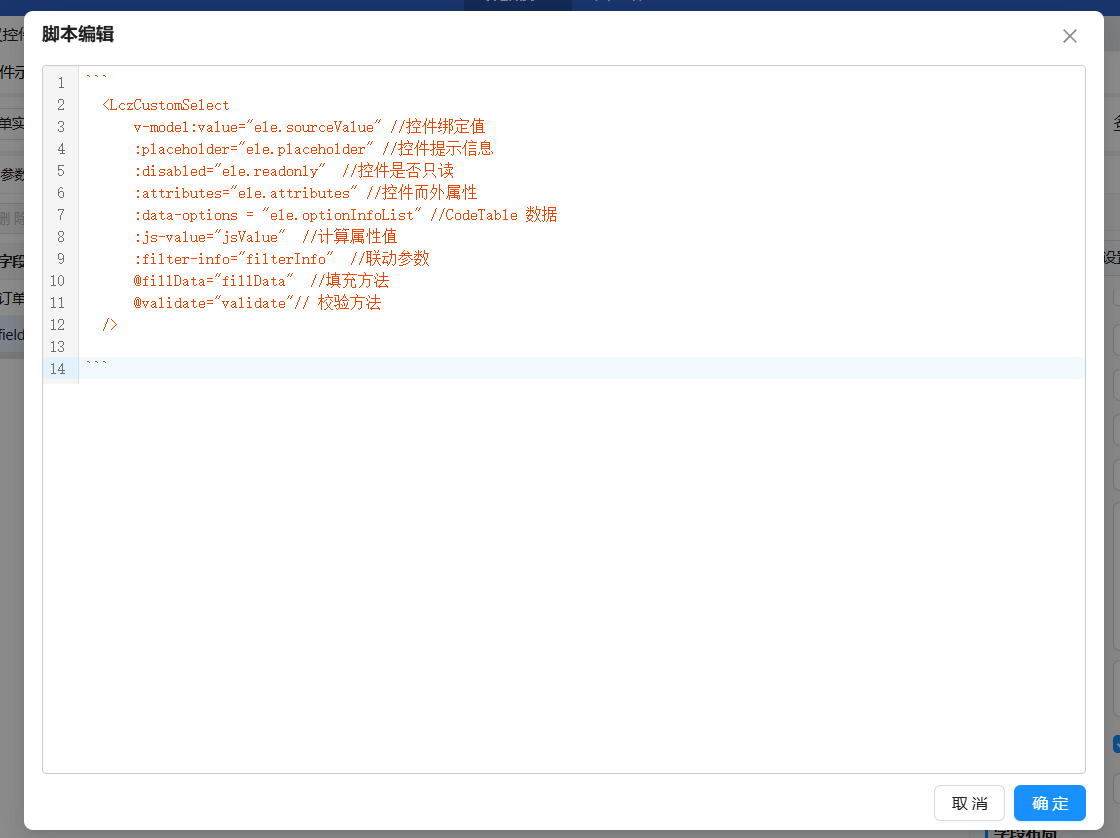Click the :placeholder="ele.placeholder" code line
1120x838 pixels.
pyautogui.click(x=313, y=149)
